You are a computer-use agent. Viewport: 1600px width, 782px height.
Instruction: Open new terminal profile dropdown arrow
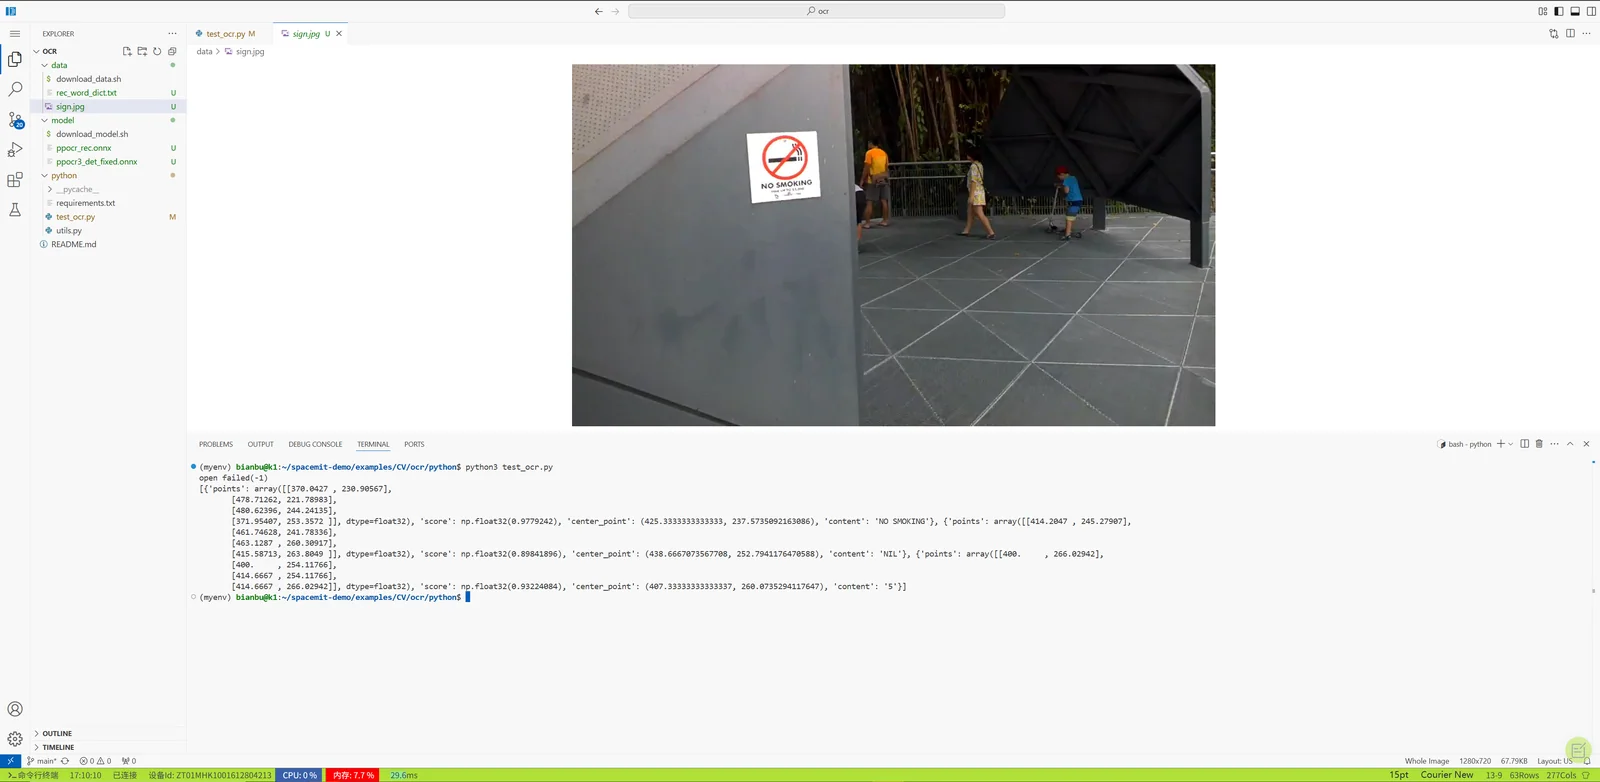pyautogui.click(x=1511, y=444)
